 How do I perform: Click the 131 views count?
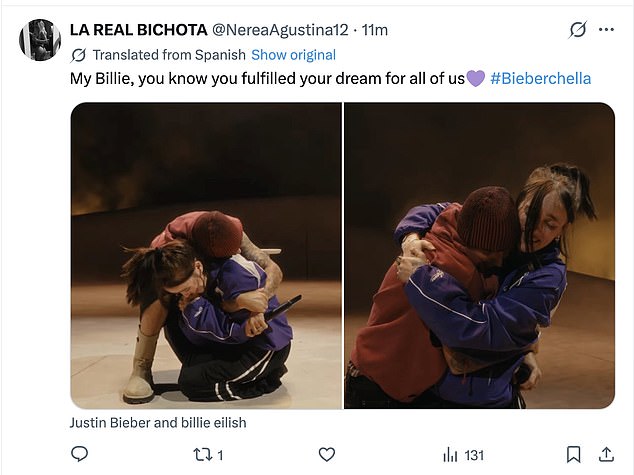[474, 455]
